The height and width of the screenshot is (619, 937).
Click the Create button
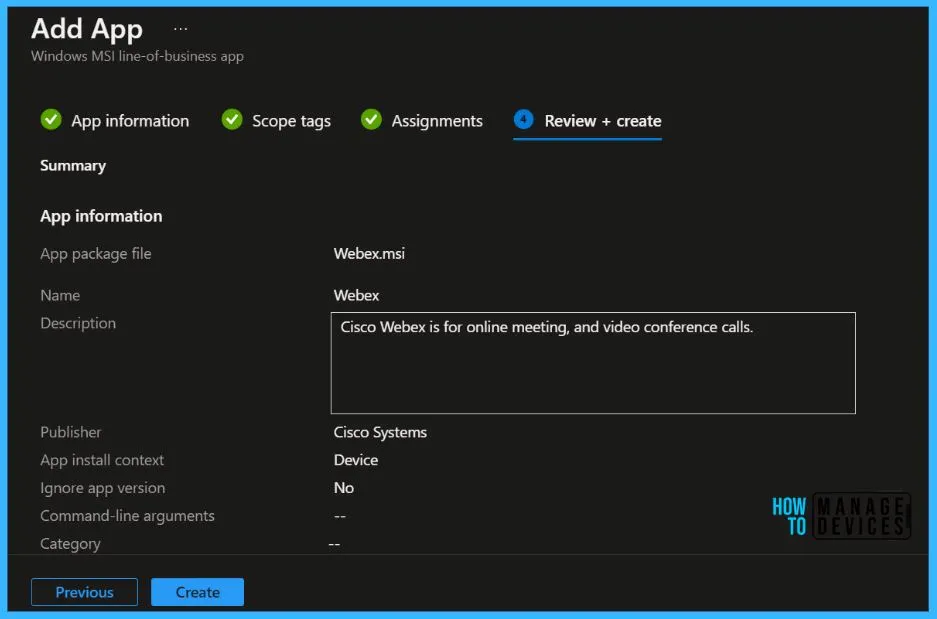coord(197,592)
